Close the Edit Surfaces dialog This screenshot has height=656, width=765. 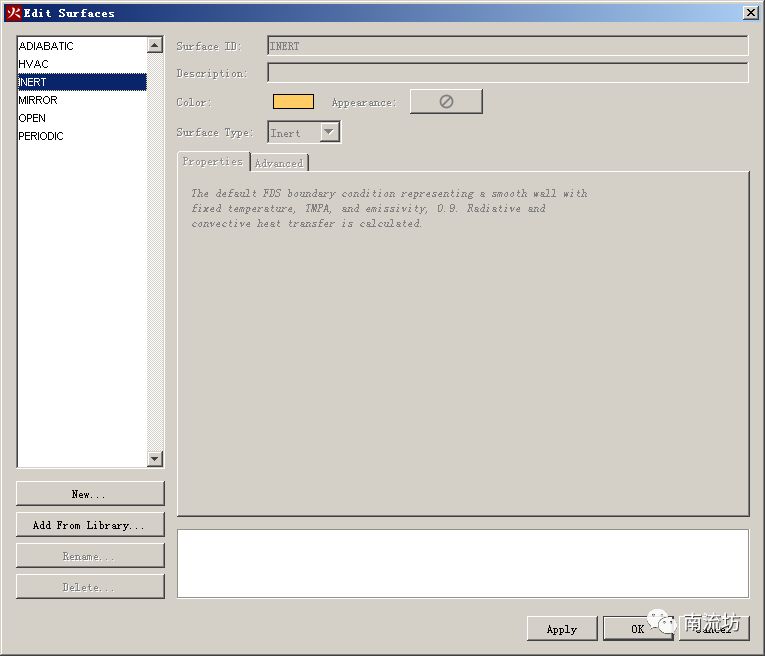[750, 13]
